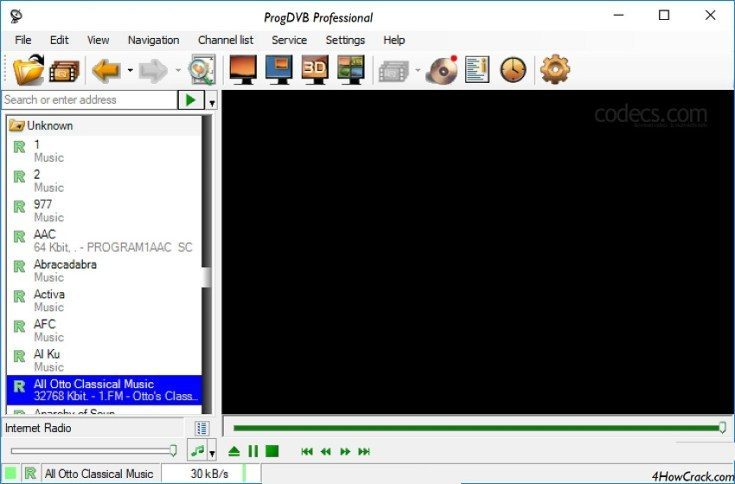Open the File menu

coord(23,40)
